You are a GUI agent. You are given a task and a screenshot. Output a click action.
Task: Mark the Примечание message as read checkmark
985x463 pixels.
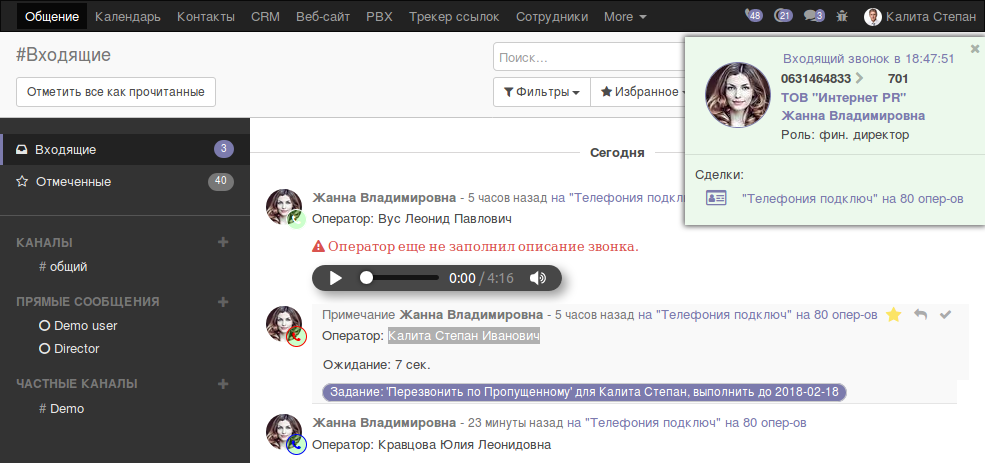coord(945,314)
